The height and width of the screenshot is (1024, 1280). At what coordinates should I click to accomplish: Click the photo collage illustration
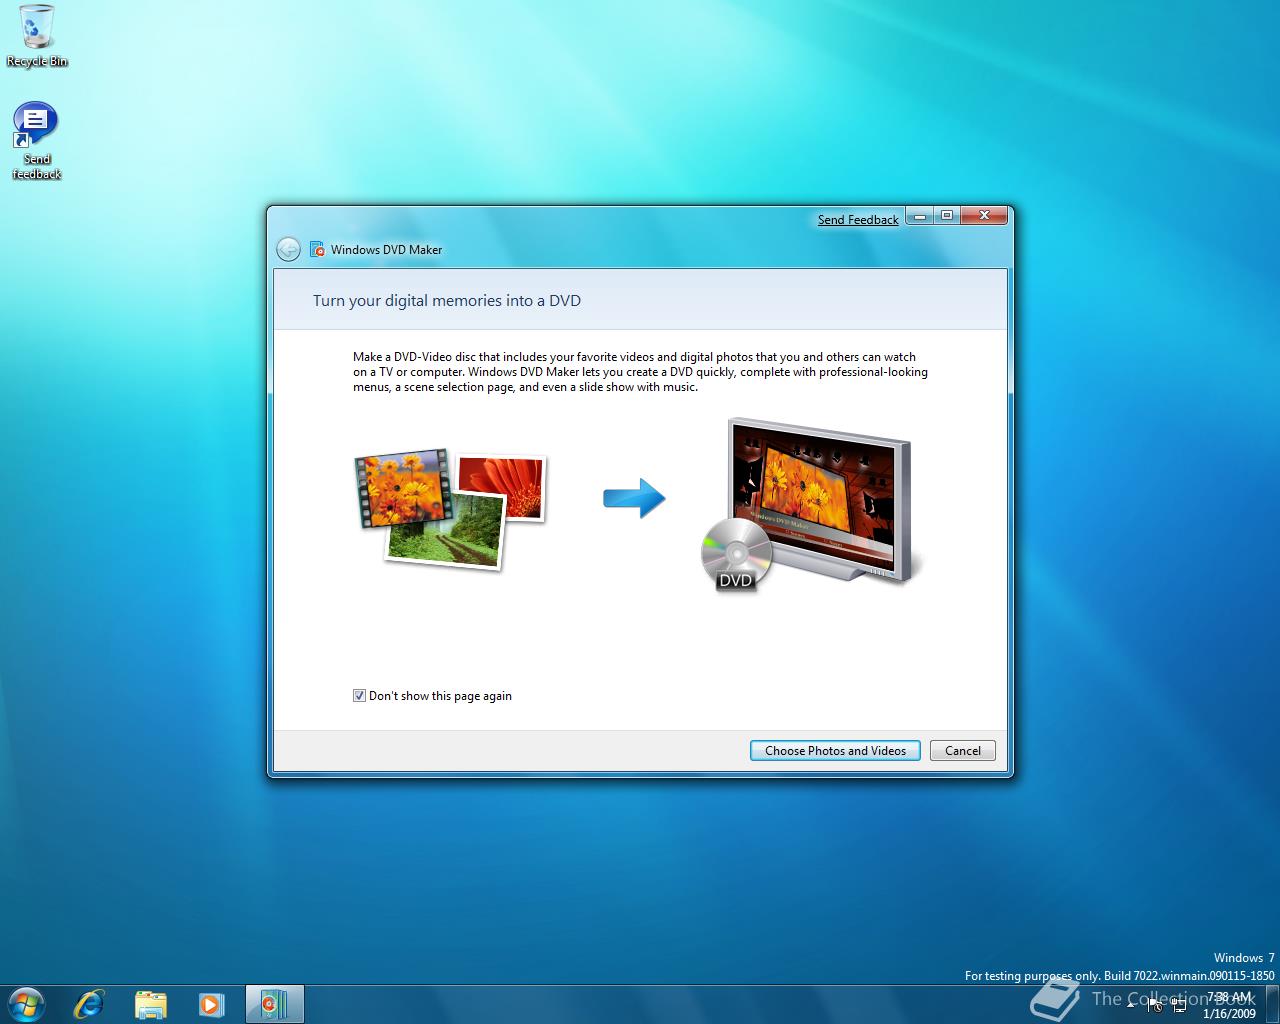[451, 509]
